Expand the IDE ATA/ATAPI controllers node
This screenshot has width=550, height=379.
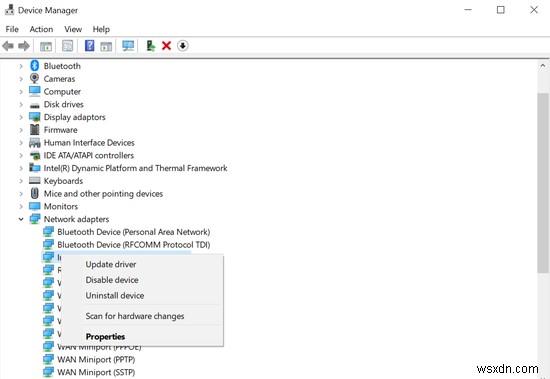[21, 155]
